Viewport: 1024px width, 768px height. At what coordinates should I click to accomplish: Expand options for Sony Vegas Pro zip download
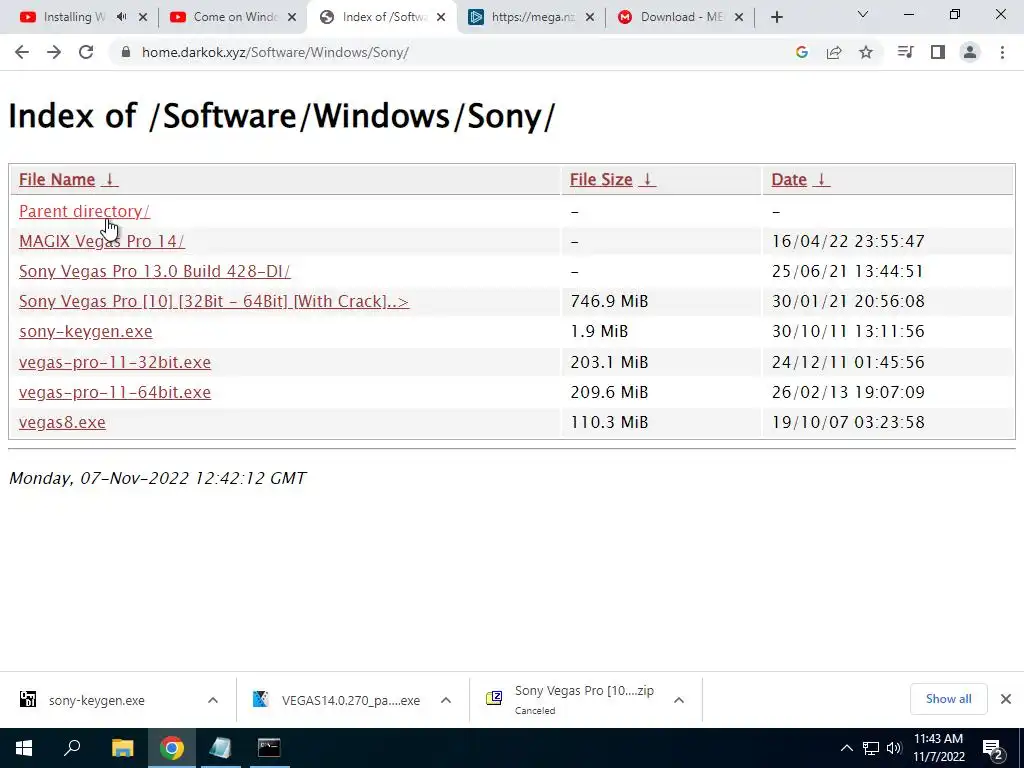(x=679, y=700)
